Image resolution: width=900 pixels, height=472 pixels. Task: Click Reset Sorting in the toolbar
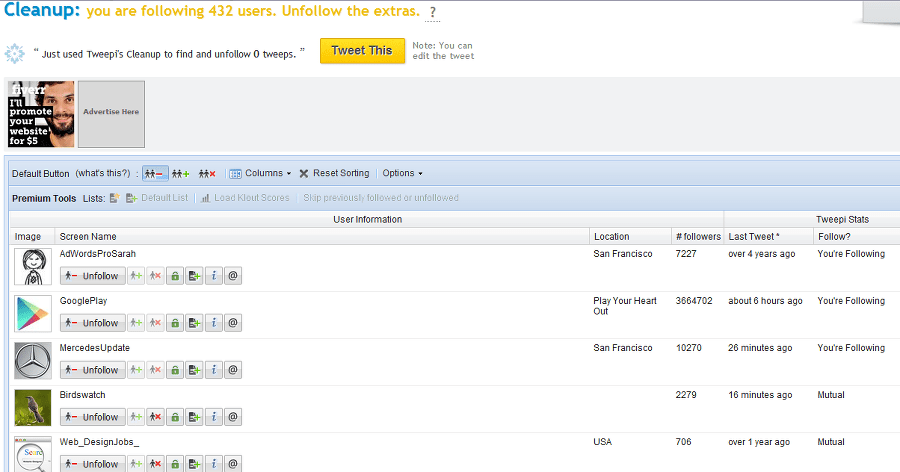[x=334, y=173]
